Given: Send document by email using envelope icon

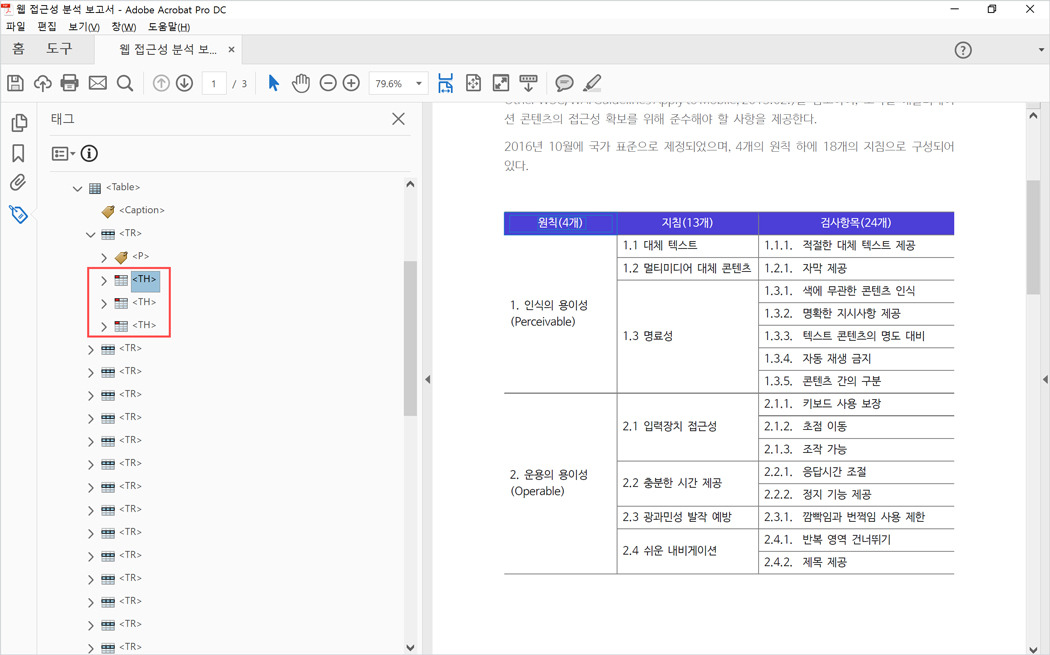Looking at the screenshot, I should [96, 83].
